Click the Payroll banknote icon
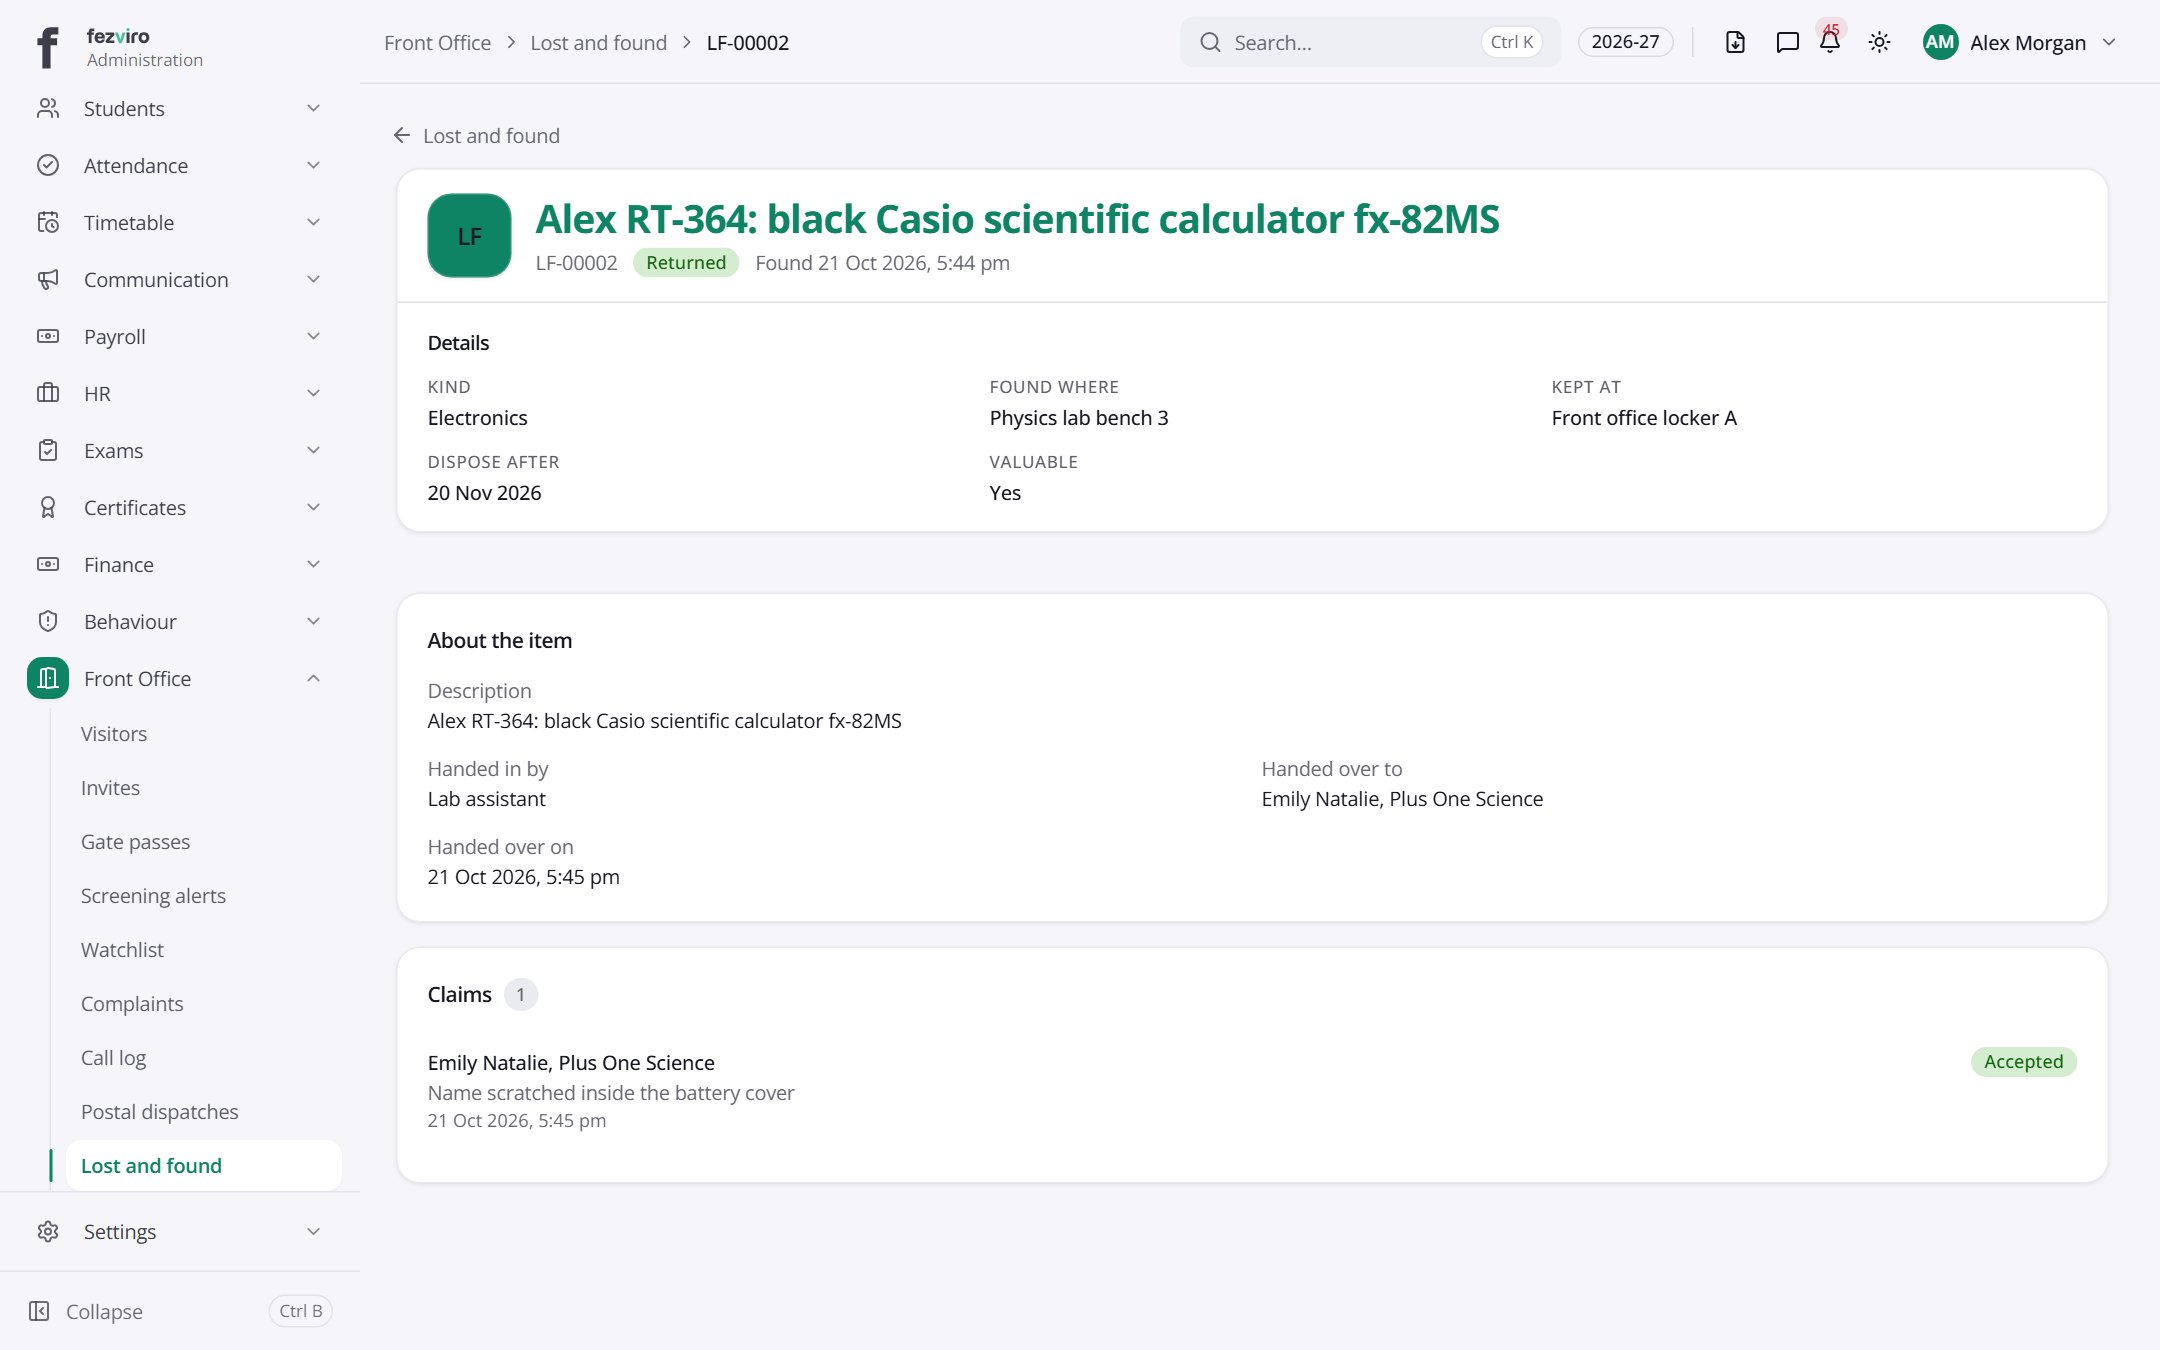The image size is (2160, 1350). click(x=48, y=336)
